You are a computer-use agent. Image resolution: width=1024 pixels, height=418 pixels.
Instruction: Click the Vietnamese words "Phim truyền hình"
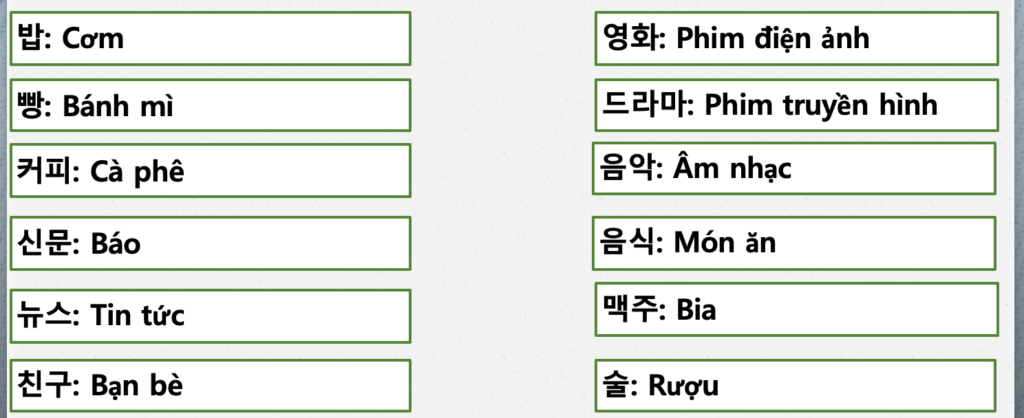(x=822, y=104)
